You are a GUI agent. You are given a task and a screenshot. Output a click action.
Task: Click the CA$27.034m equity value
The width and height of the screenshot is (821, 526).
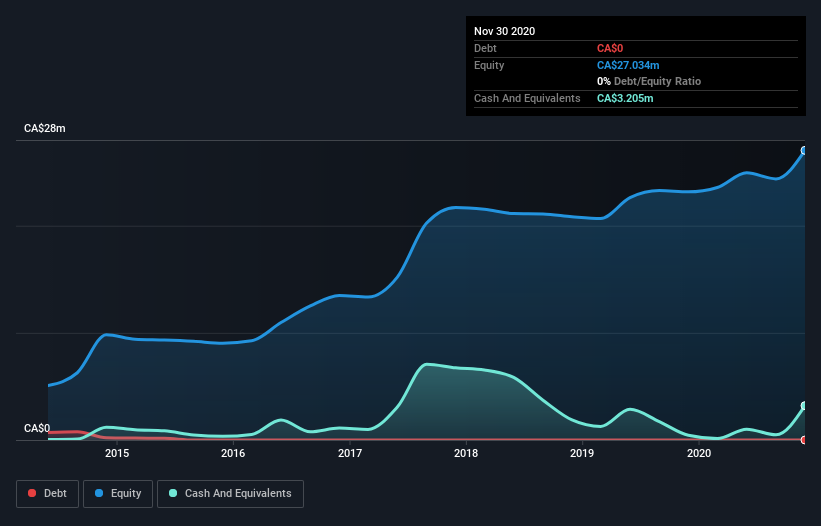(628, 65)
